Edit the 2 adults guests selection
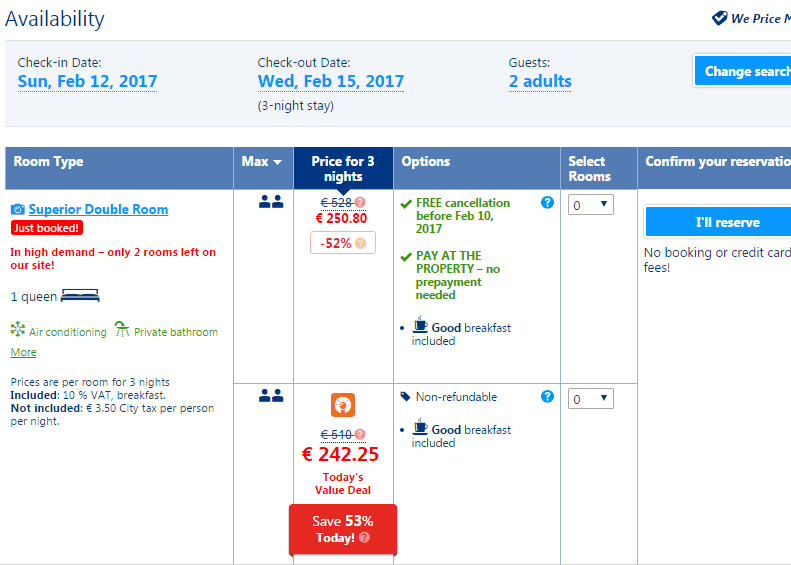Image resolution: width=791 pixels, height=565 pixels. (x=540, y=82)
